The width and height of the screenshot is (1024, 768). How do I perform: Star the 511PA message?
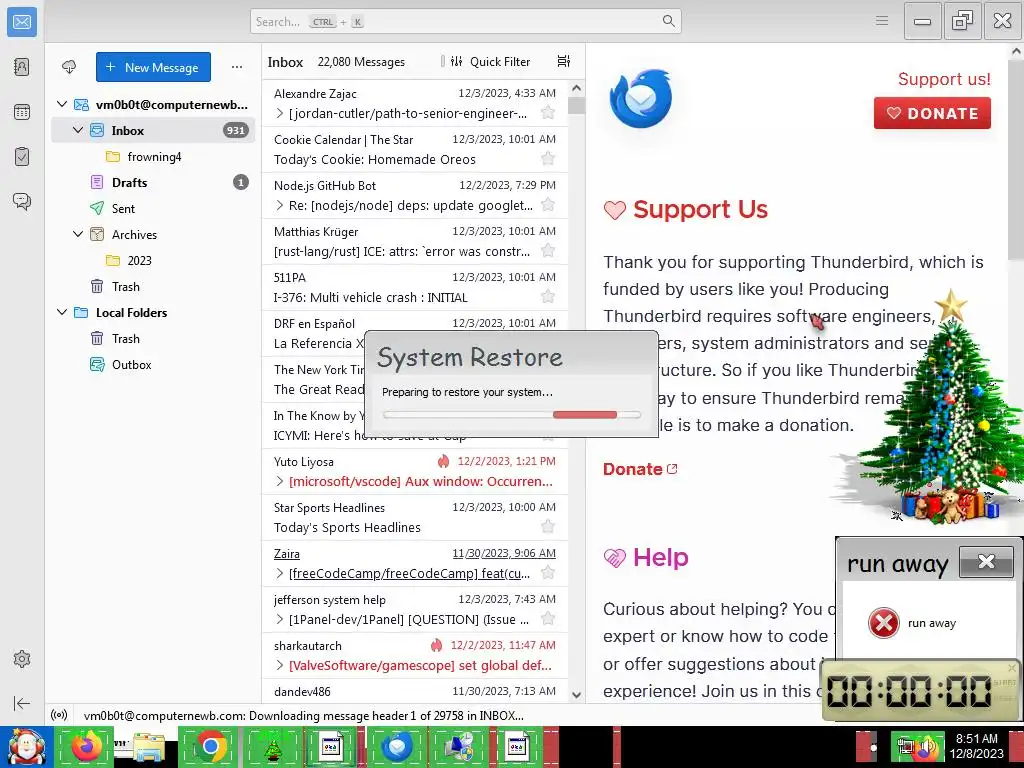coord(548,296)
